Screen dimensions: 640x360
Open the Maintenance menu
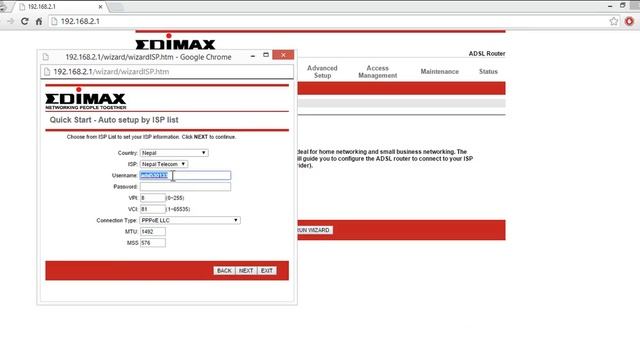pos(440,71)
